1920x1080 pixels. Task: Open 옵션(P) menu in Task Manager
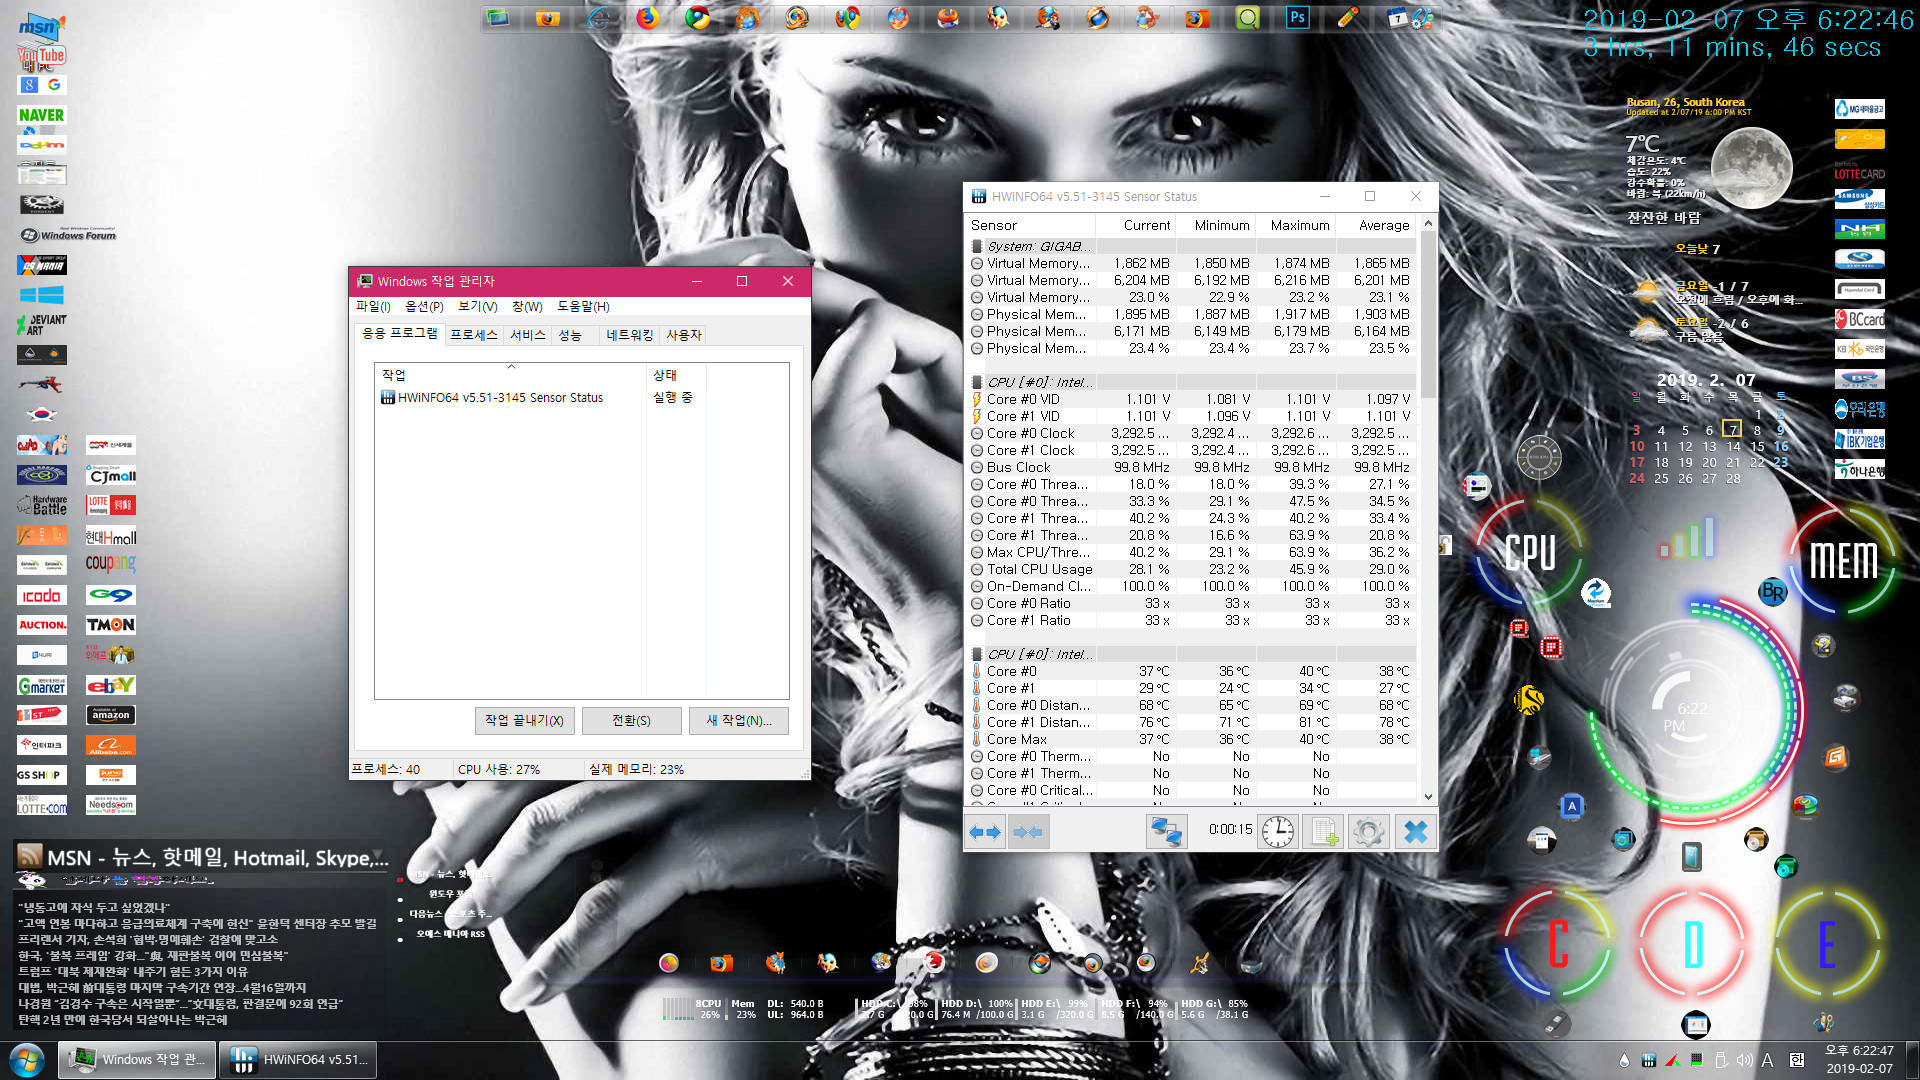coord(424,307)
